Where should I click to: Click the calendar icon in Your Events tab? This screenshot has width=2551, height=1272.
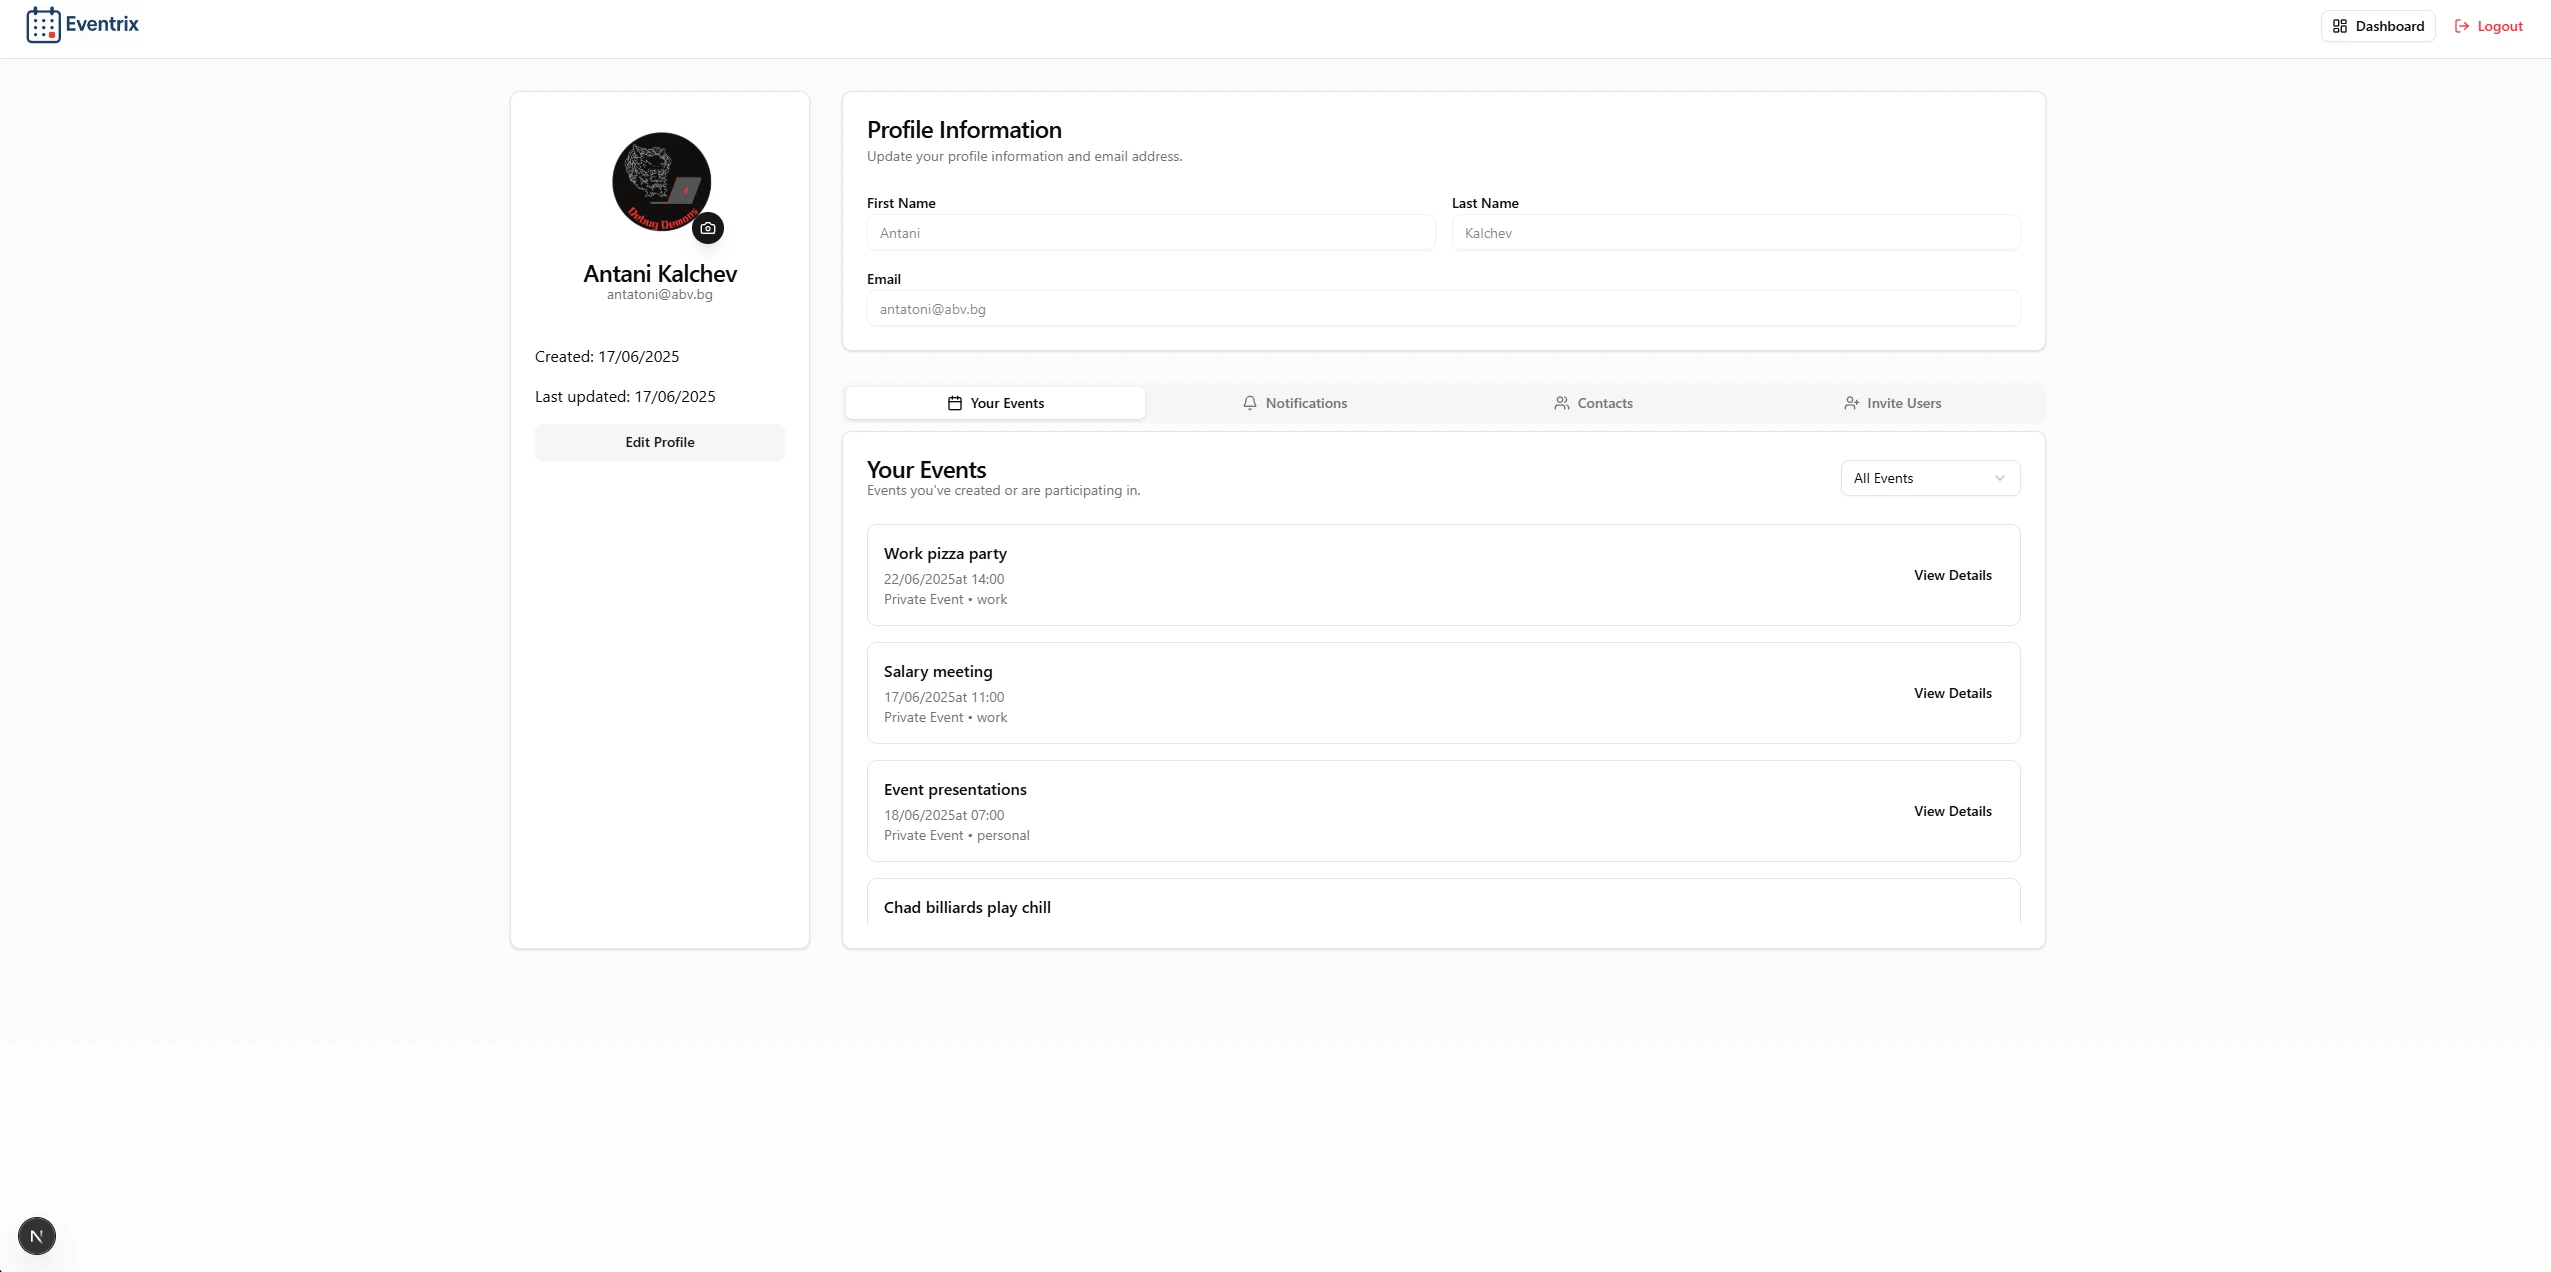click(x=954, y=403)
